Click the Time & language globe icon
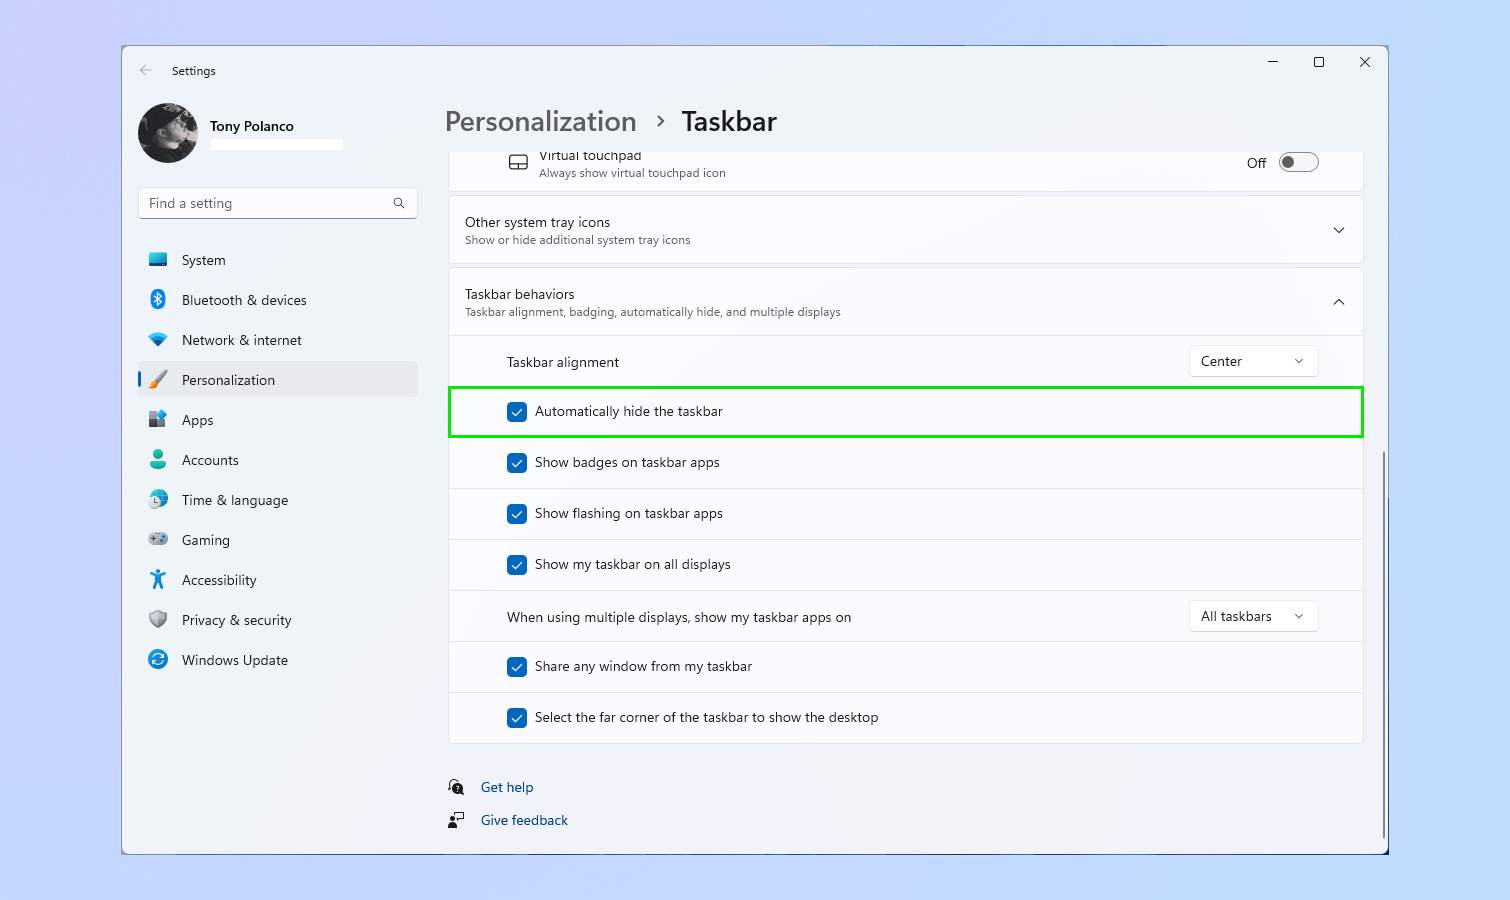This screenshot has height=900, width=1510. 158,500
